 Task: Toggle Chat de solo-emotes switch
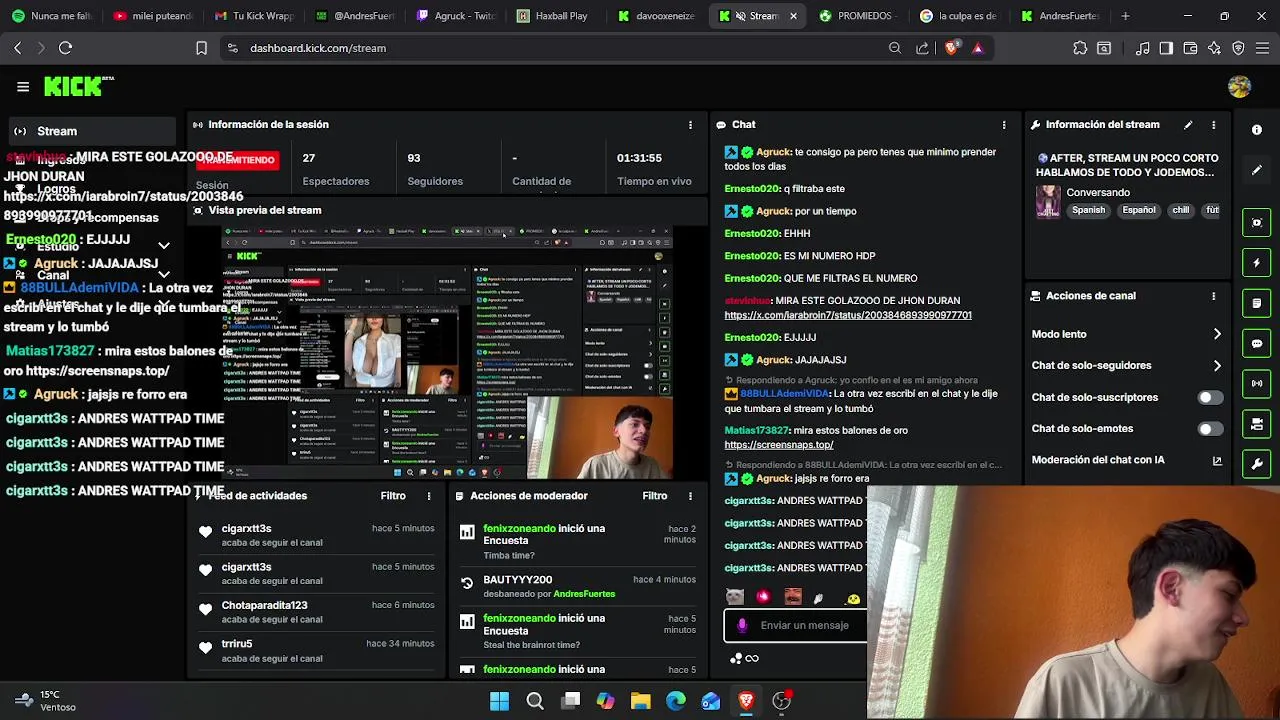[1210, 429]
